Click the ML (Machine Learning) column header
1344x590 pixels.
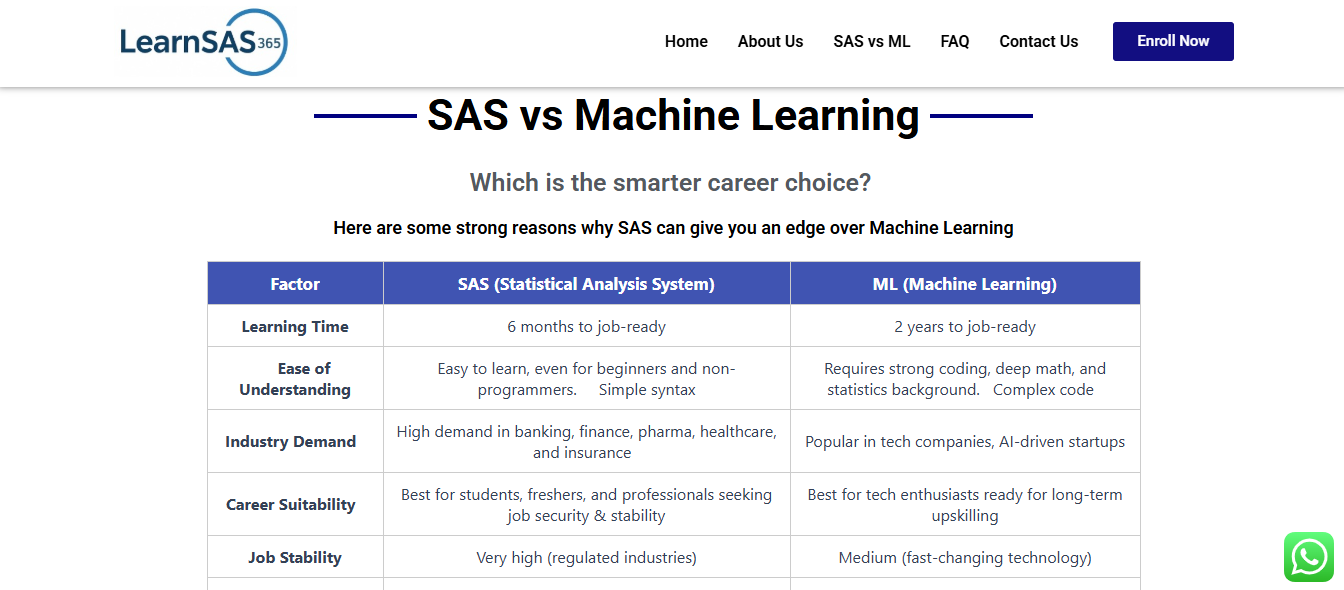pyautogui.click(x=965, y=284)
